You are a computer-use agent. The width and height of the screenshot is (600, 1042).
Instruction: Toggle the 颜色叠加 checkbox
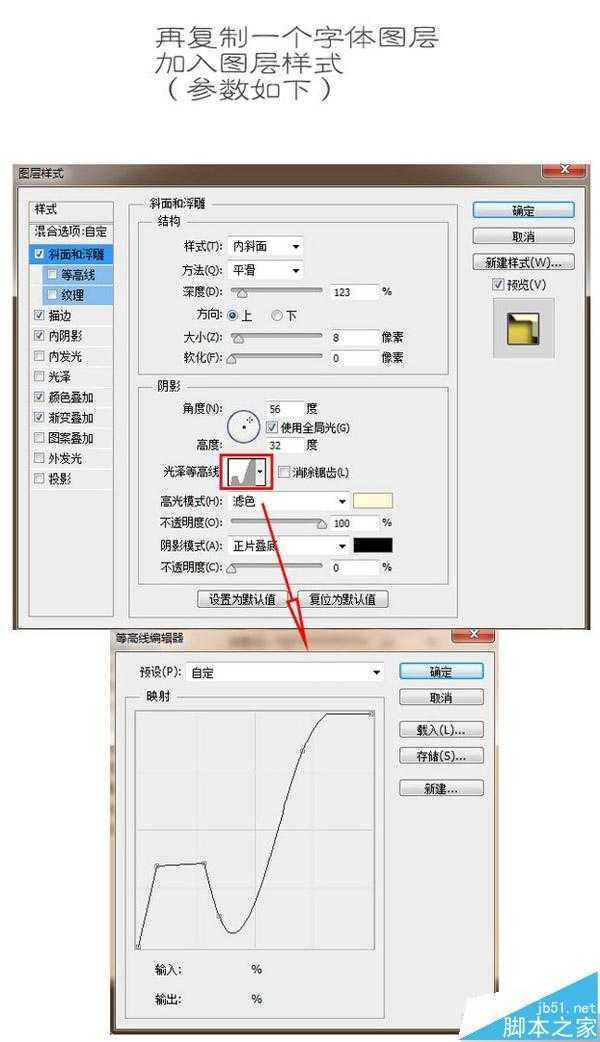coord(39,397)
